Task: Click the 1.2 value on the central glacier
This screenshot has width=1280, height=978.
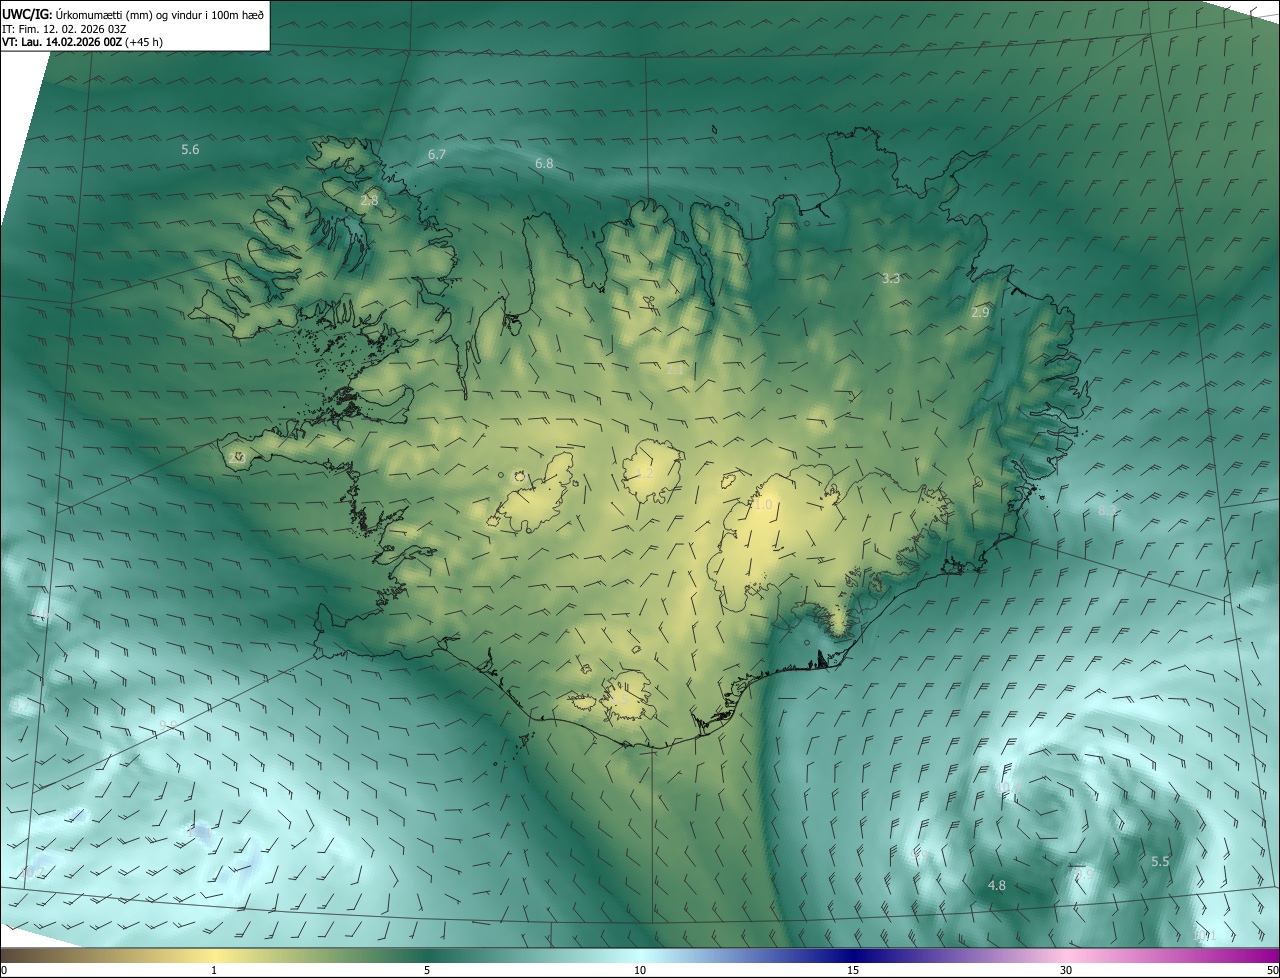Action: (x=645, y=473)
